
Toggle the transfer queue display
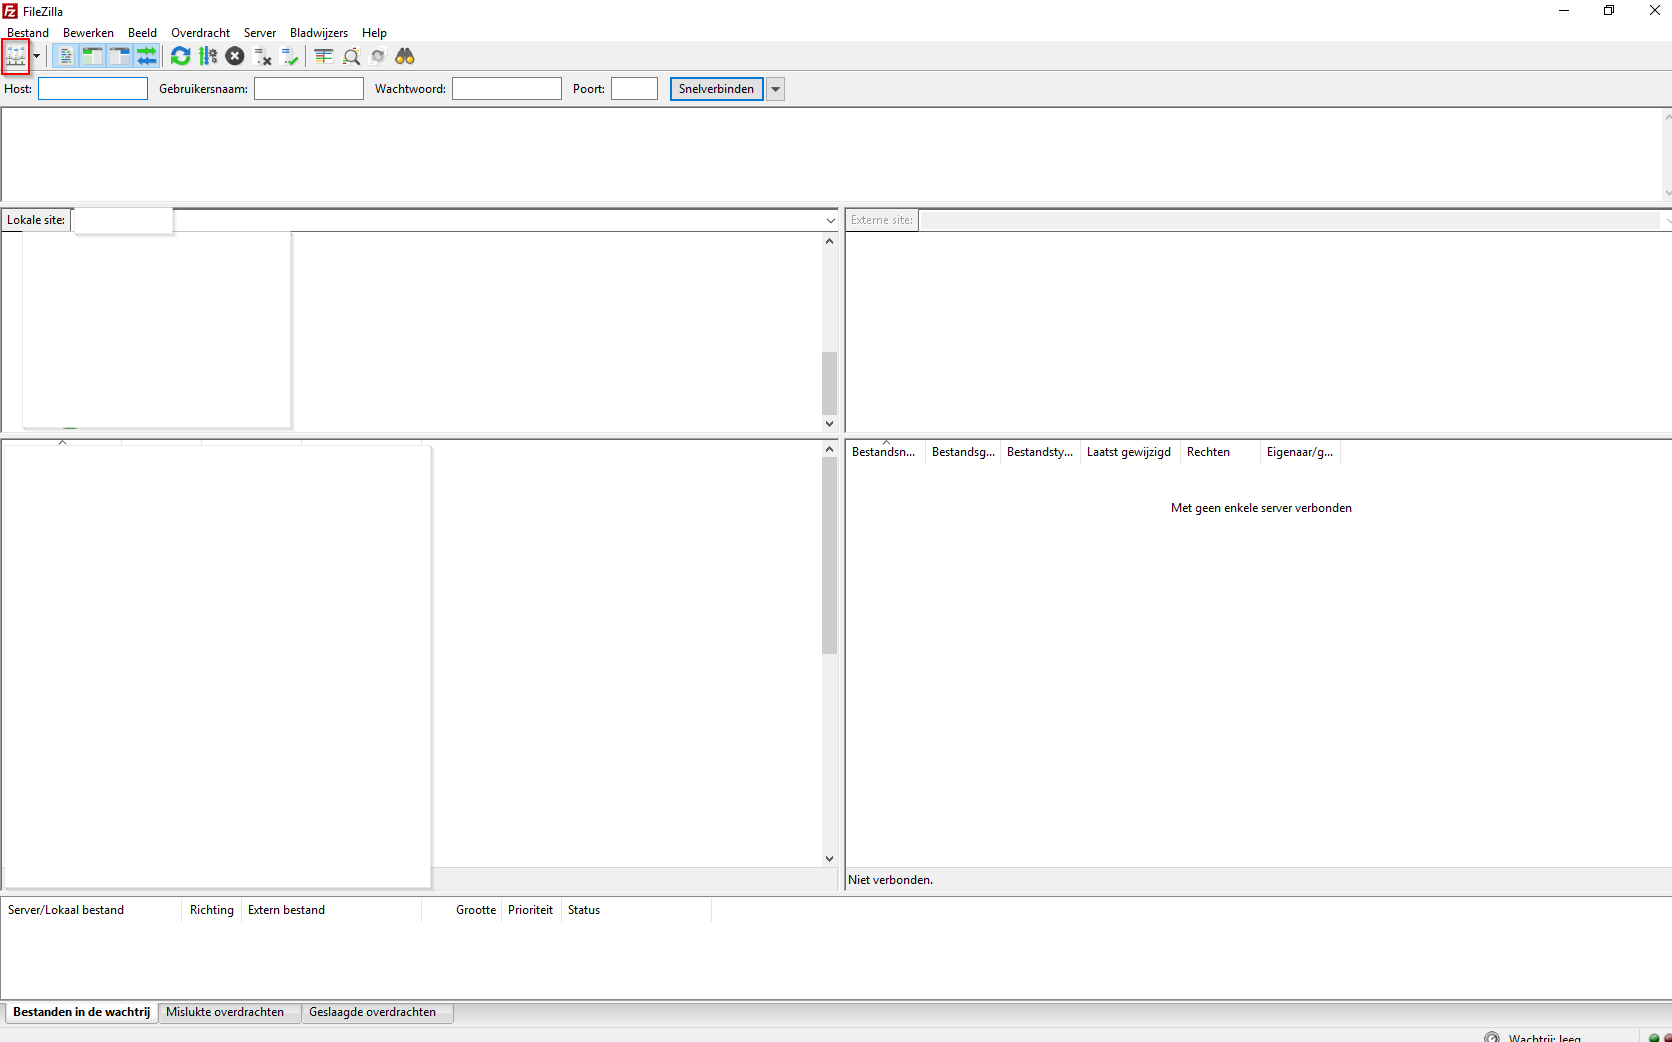coord(147,56)
